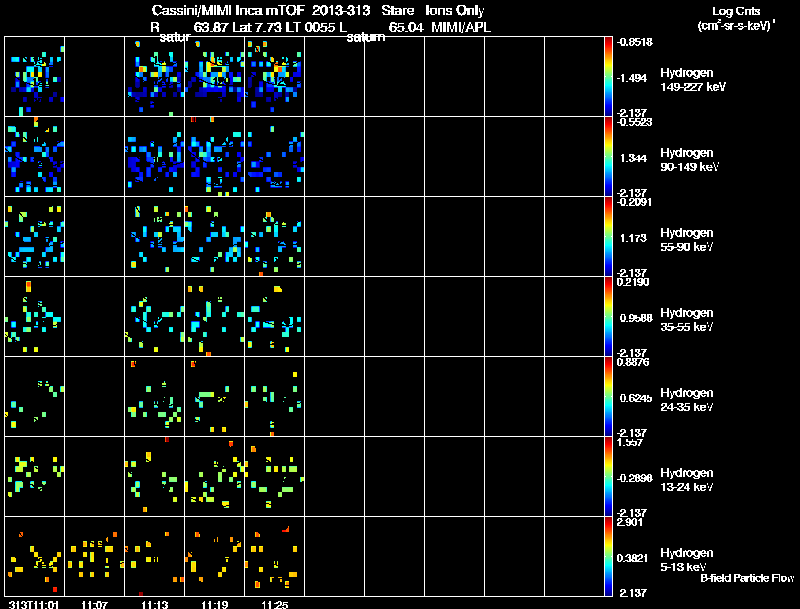The width and height of the screenshot is (800, 609).
Task: Inspect the 13-24 keV panel at 313T11:01
Action: coord(35,477)
